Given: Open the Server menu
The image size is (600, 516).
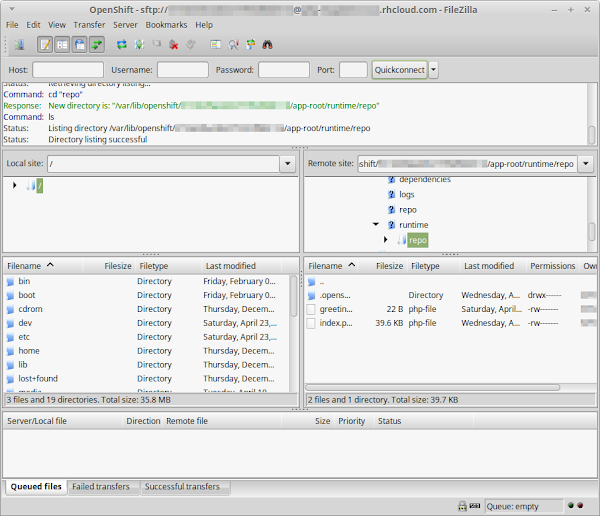Looking at the screenshot, I should pos(125,25).
